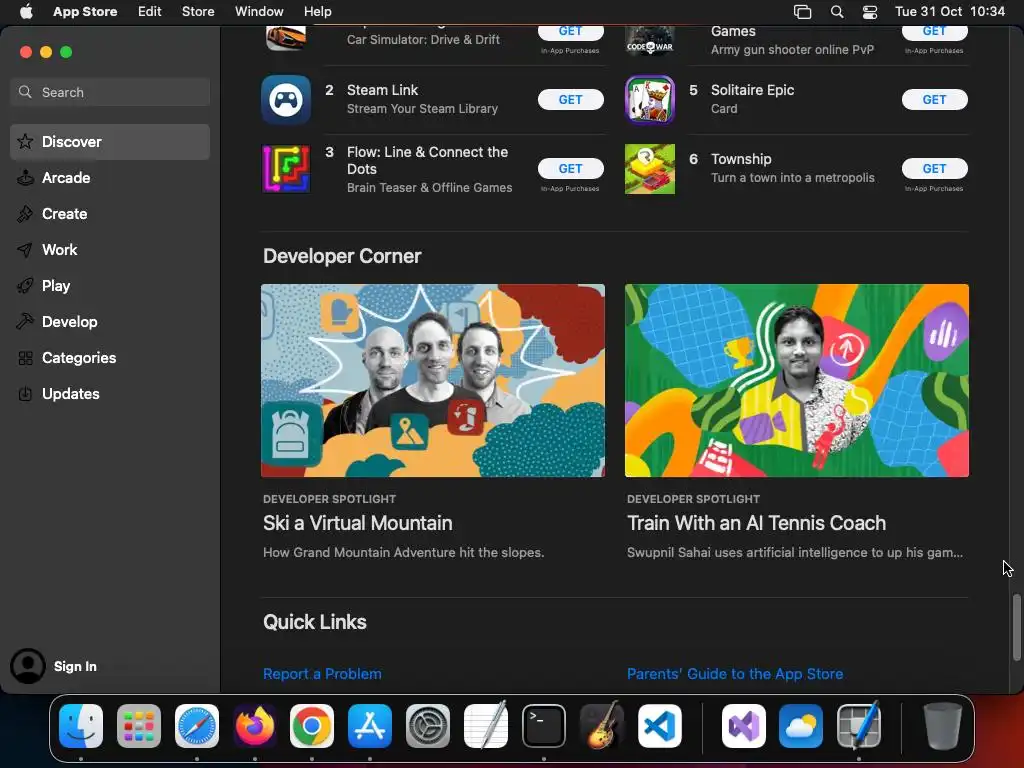1024x768 pixels.
Task: Click the Solitaire Epic title text
Action: click(752, 90)
